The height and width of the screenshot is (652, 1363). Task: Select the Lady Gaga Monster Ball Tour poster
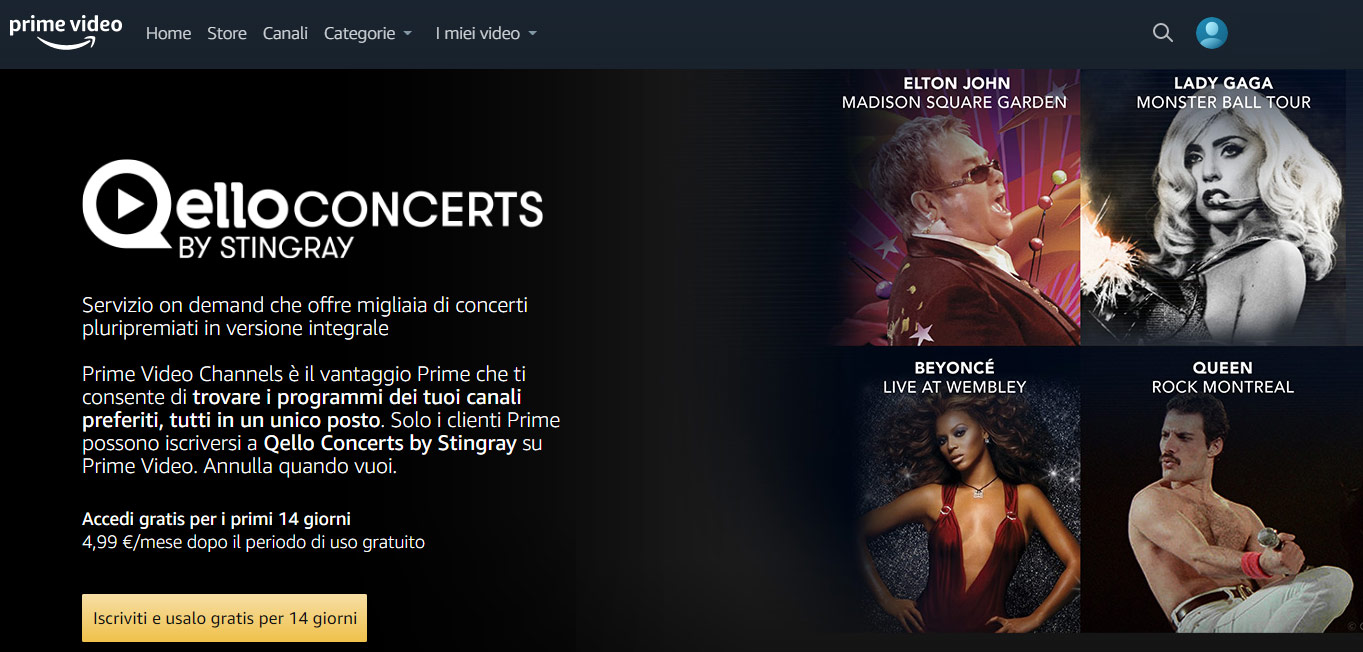1222,208
